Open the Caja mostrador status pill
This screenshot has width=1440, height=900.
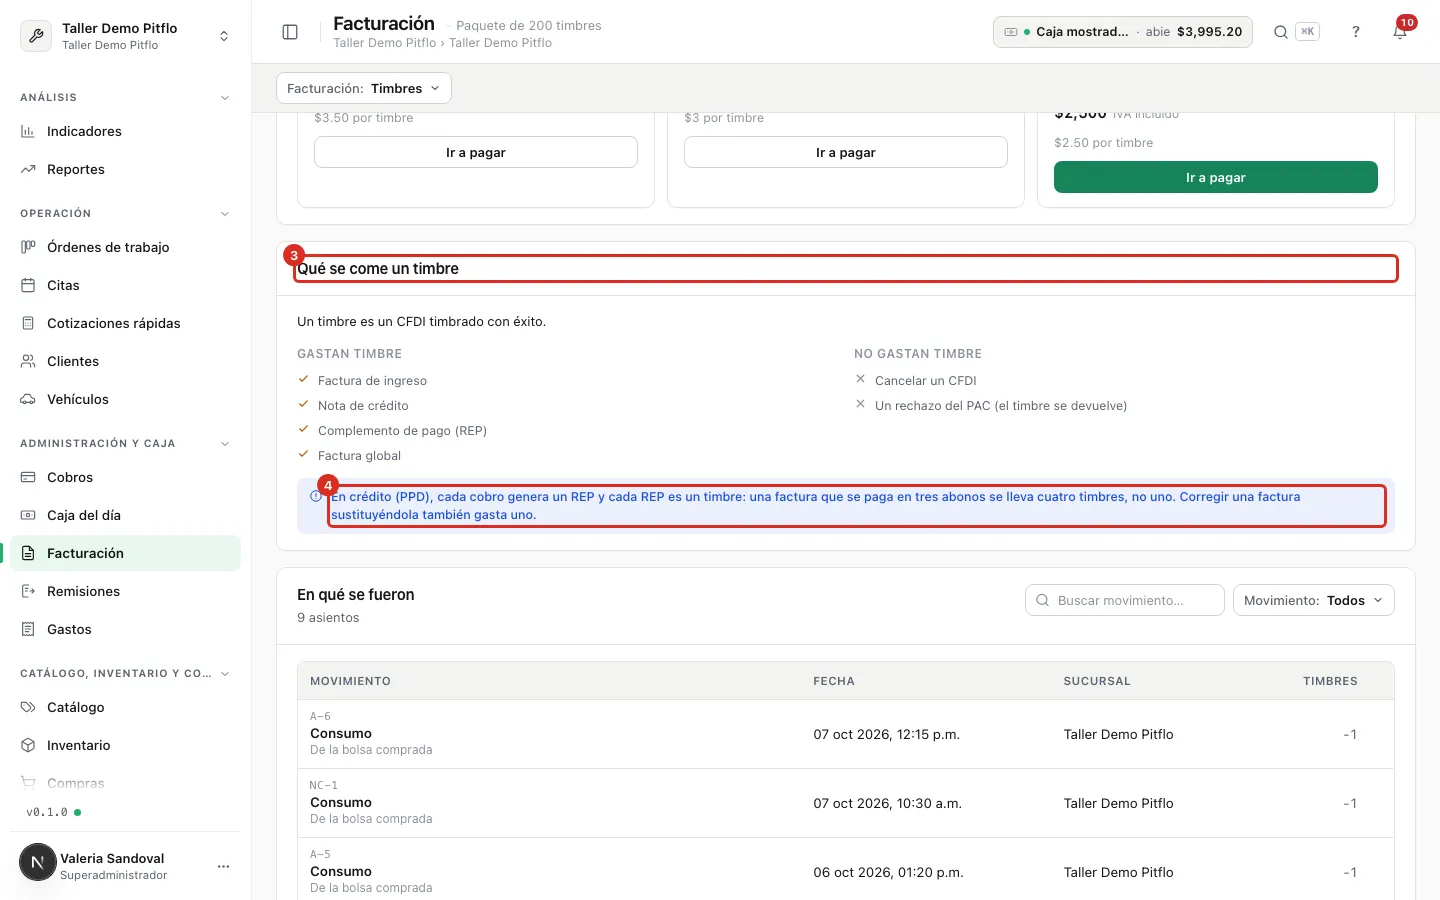(x=1122, y=32)
